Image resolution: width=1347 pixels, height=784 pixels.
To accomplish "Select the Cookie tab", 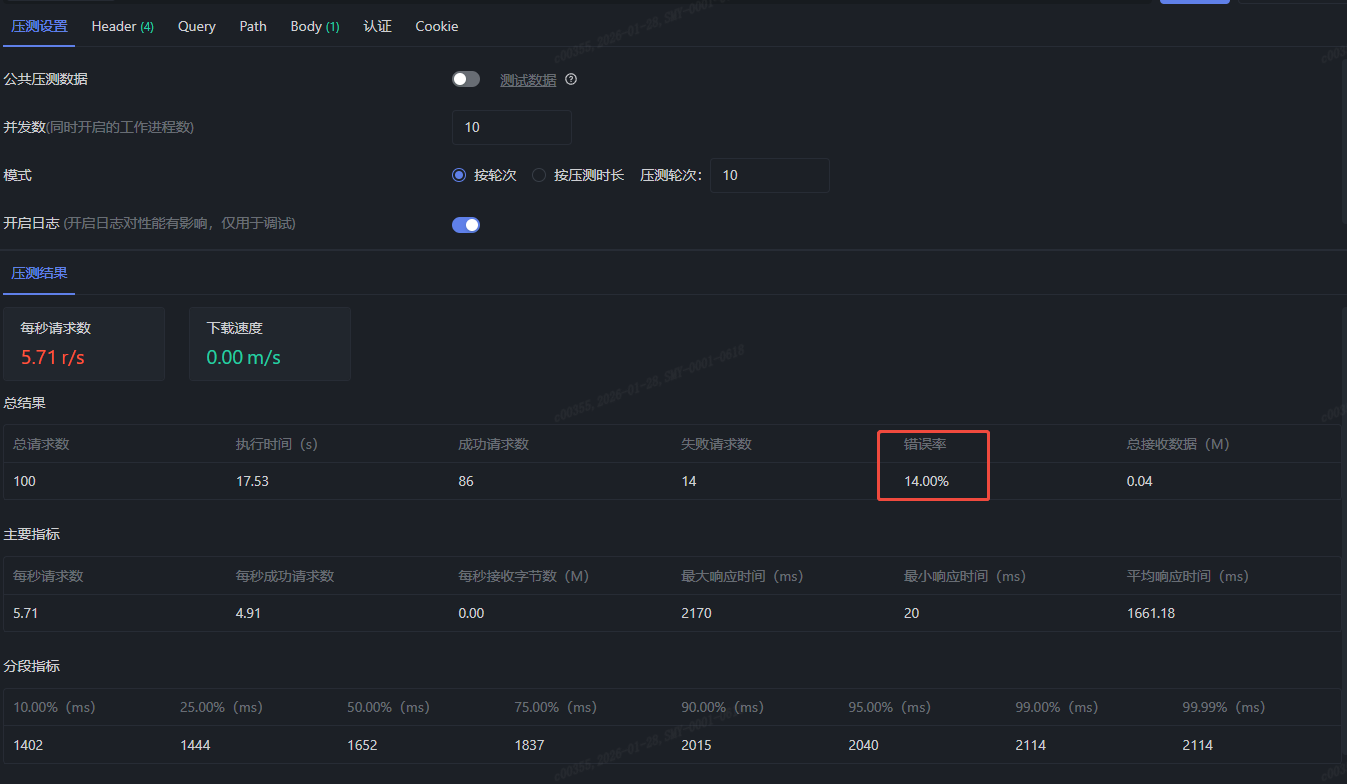I will click(x=437, y=26).
